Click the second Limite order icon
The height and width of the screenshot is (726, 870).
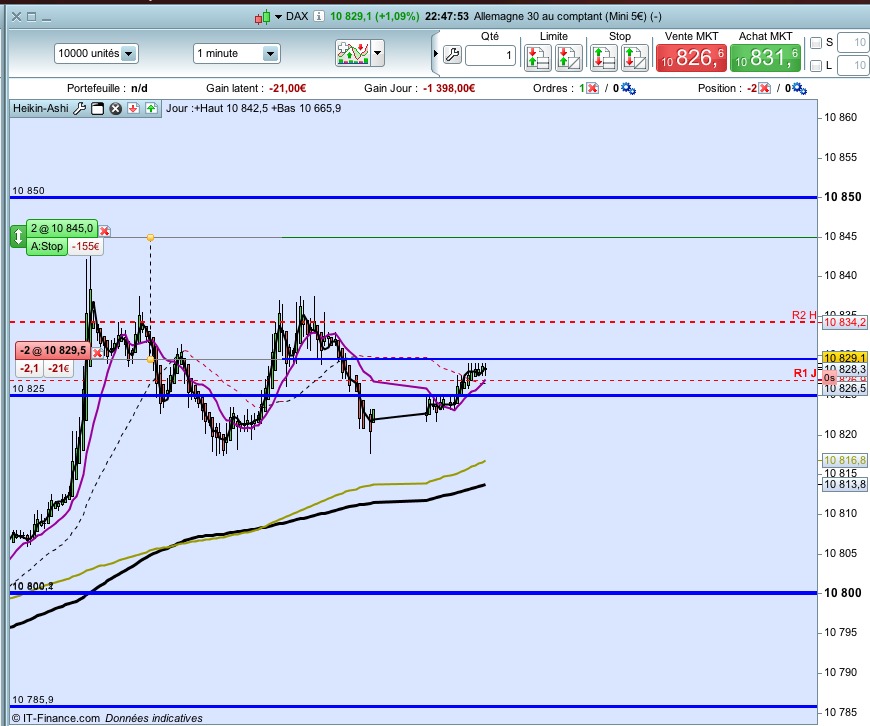tap(569, 58)
